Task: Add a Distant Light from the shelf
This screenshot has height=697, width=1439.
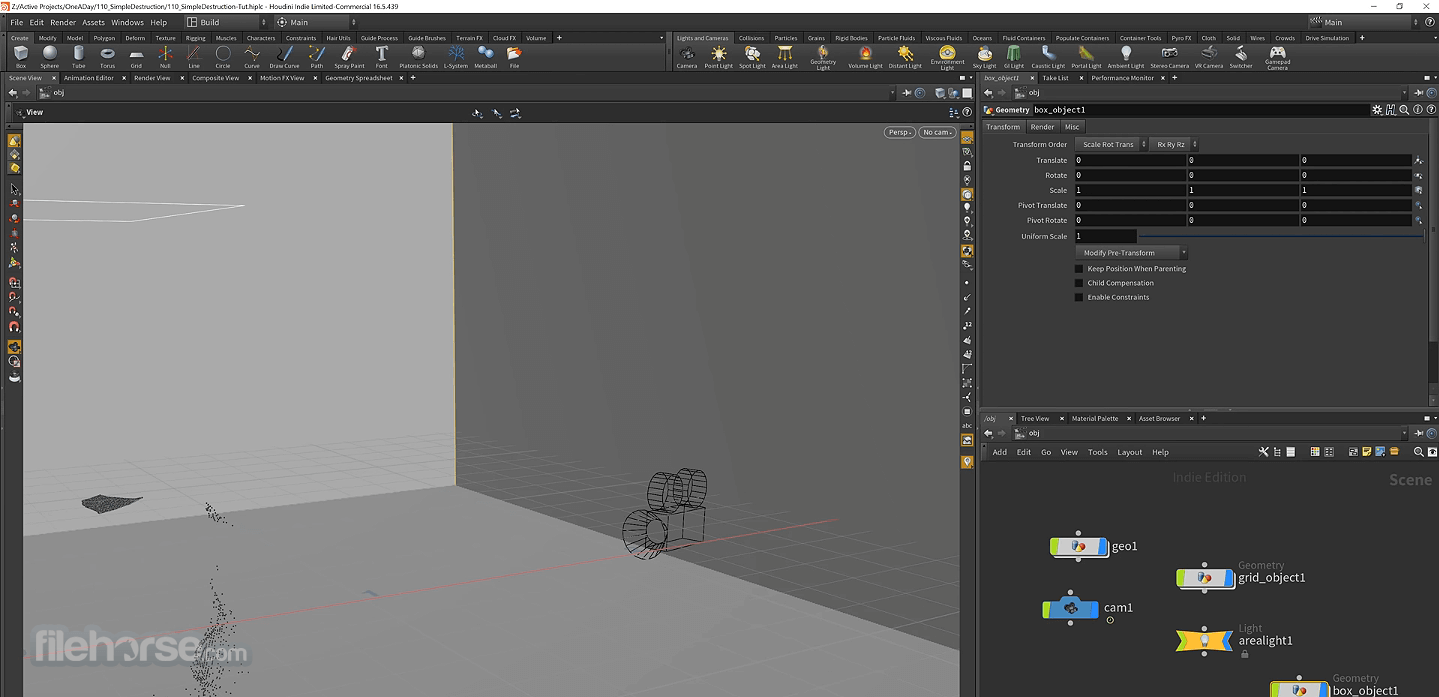Action: pos(905,56)
